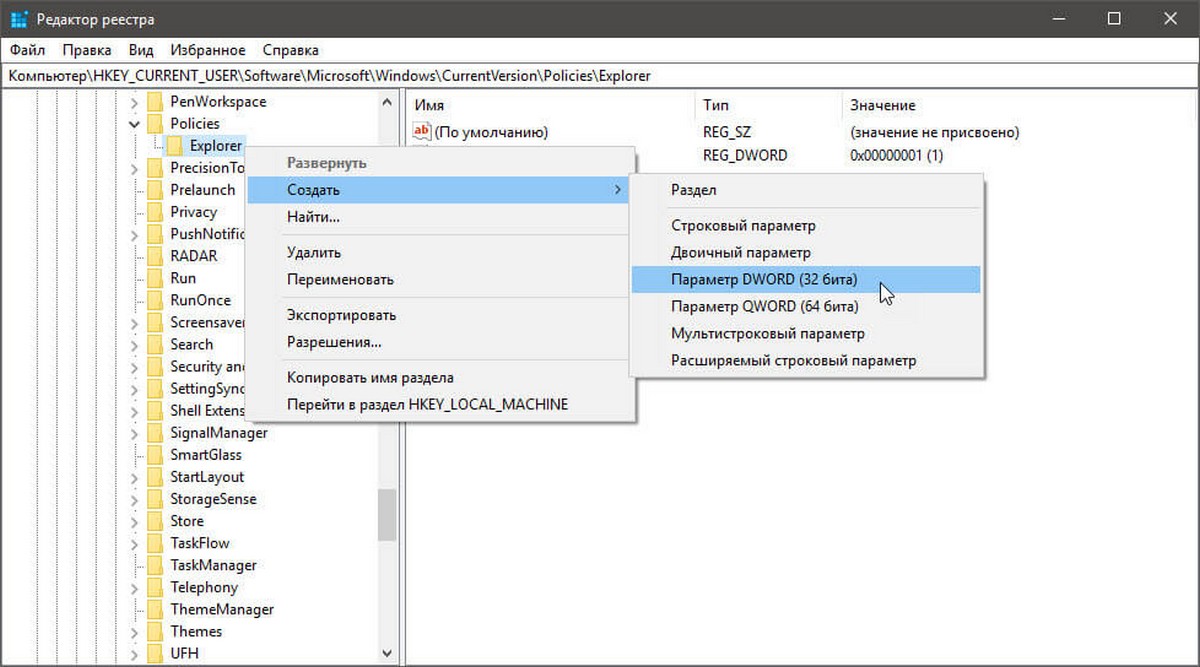Viewport: 1200px width, 667px height.
Task: Expand the Telephony node arrow
Action: click(x=134, y=587)
